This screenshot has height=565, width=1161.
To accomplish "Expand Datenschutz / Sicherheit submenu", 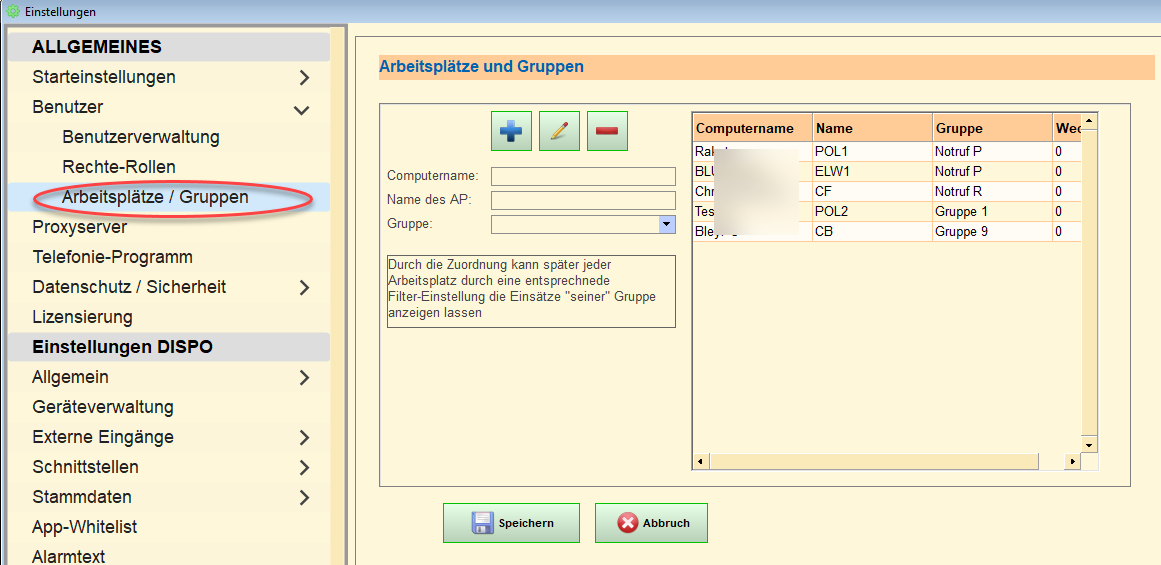I will click(304, 288).
